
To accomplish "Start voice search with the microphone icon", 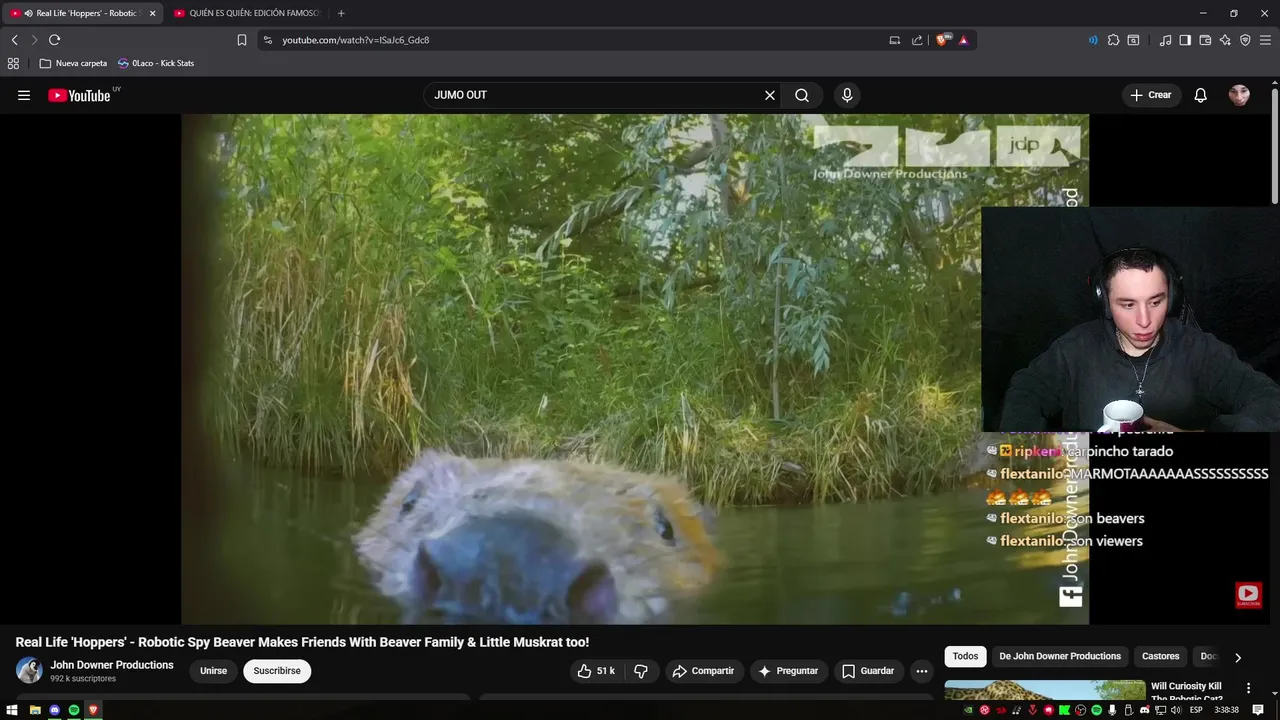I will [x=847, y=95].
